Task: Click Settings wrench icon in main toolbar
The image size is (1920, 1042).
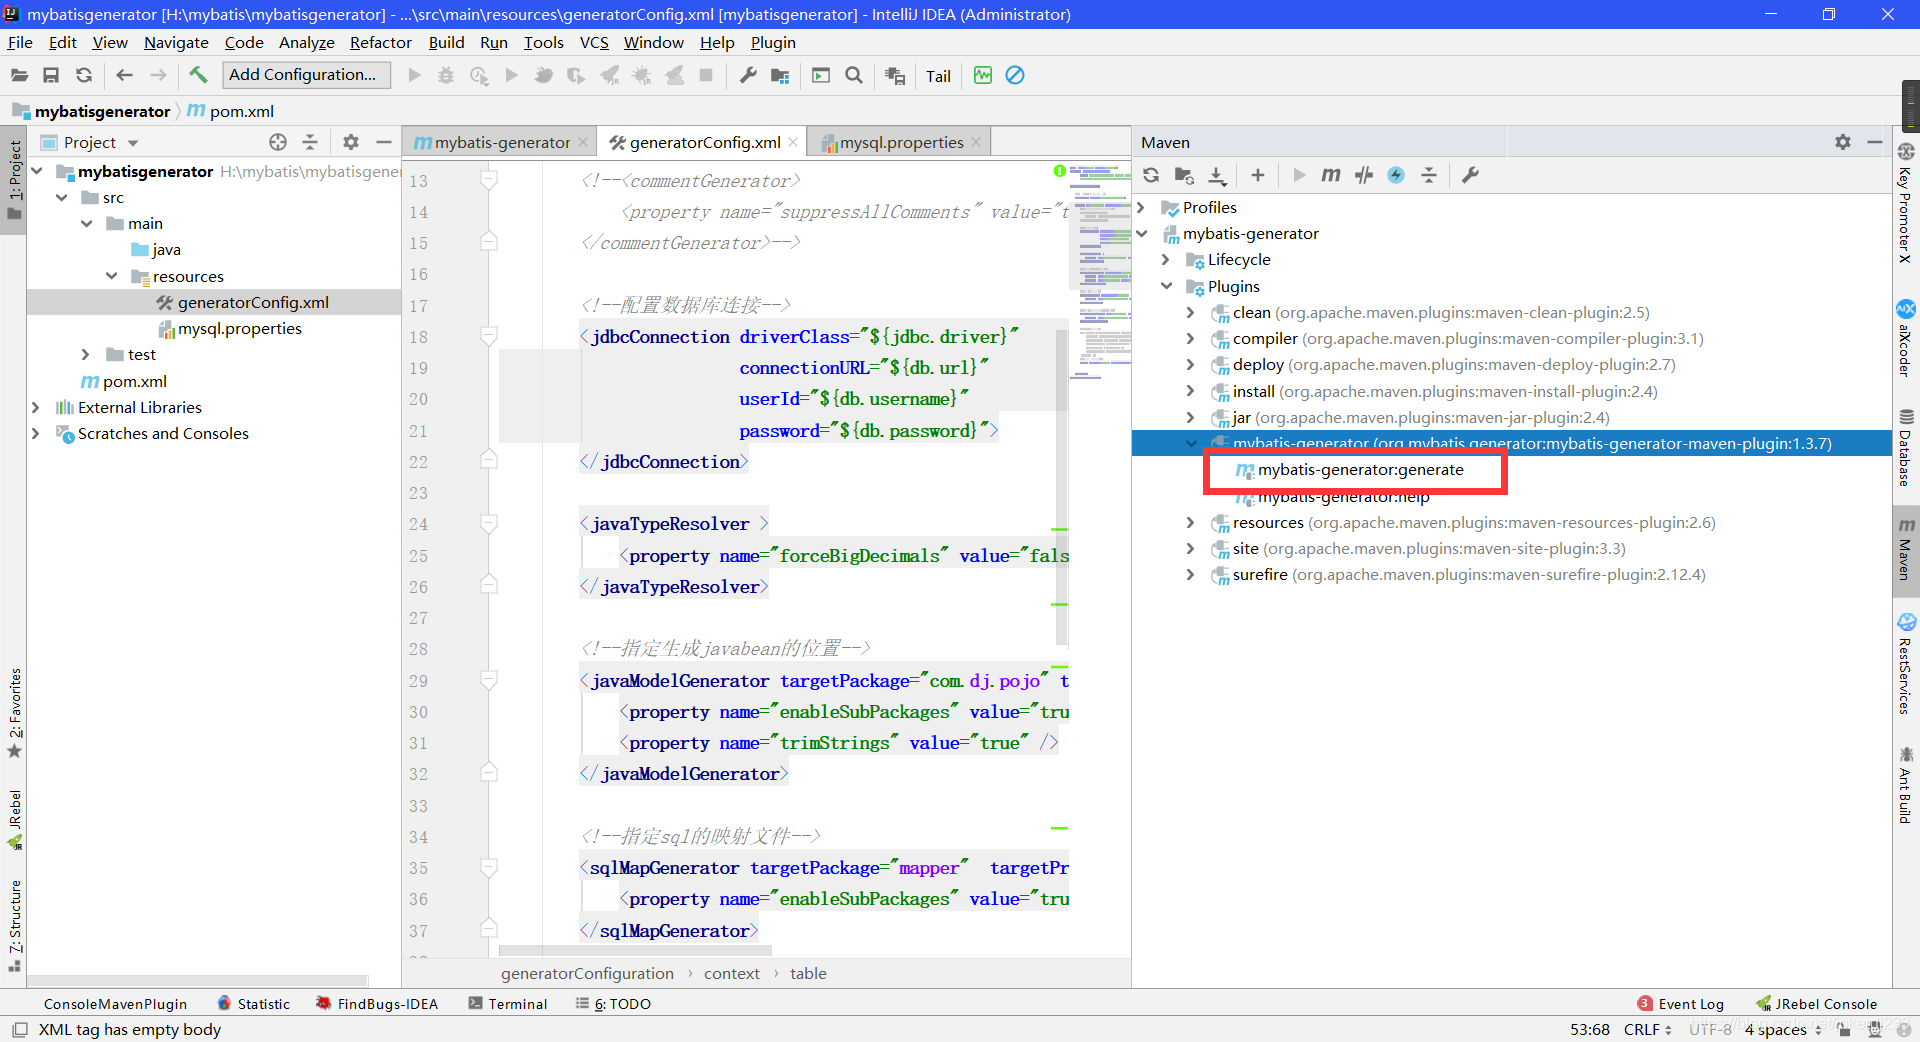Action: [747, 75]
